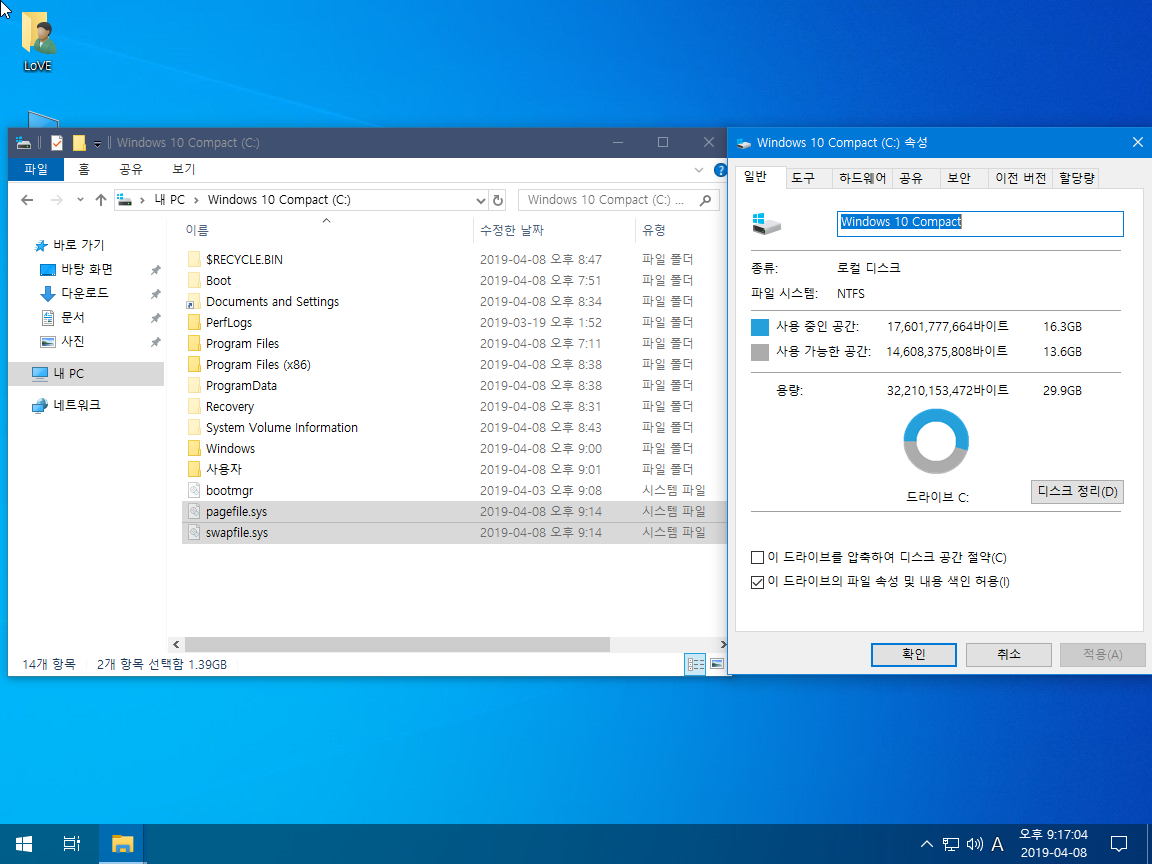
Task: Open the Customize Quick Access Toolbar dropdown
Action: click(x=97, y=143)
